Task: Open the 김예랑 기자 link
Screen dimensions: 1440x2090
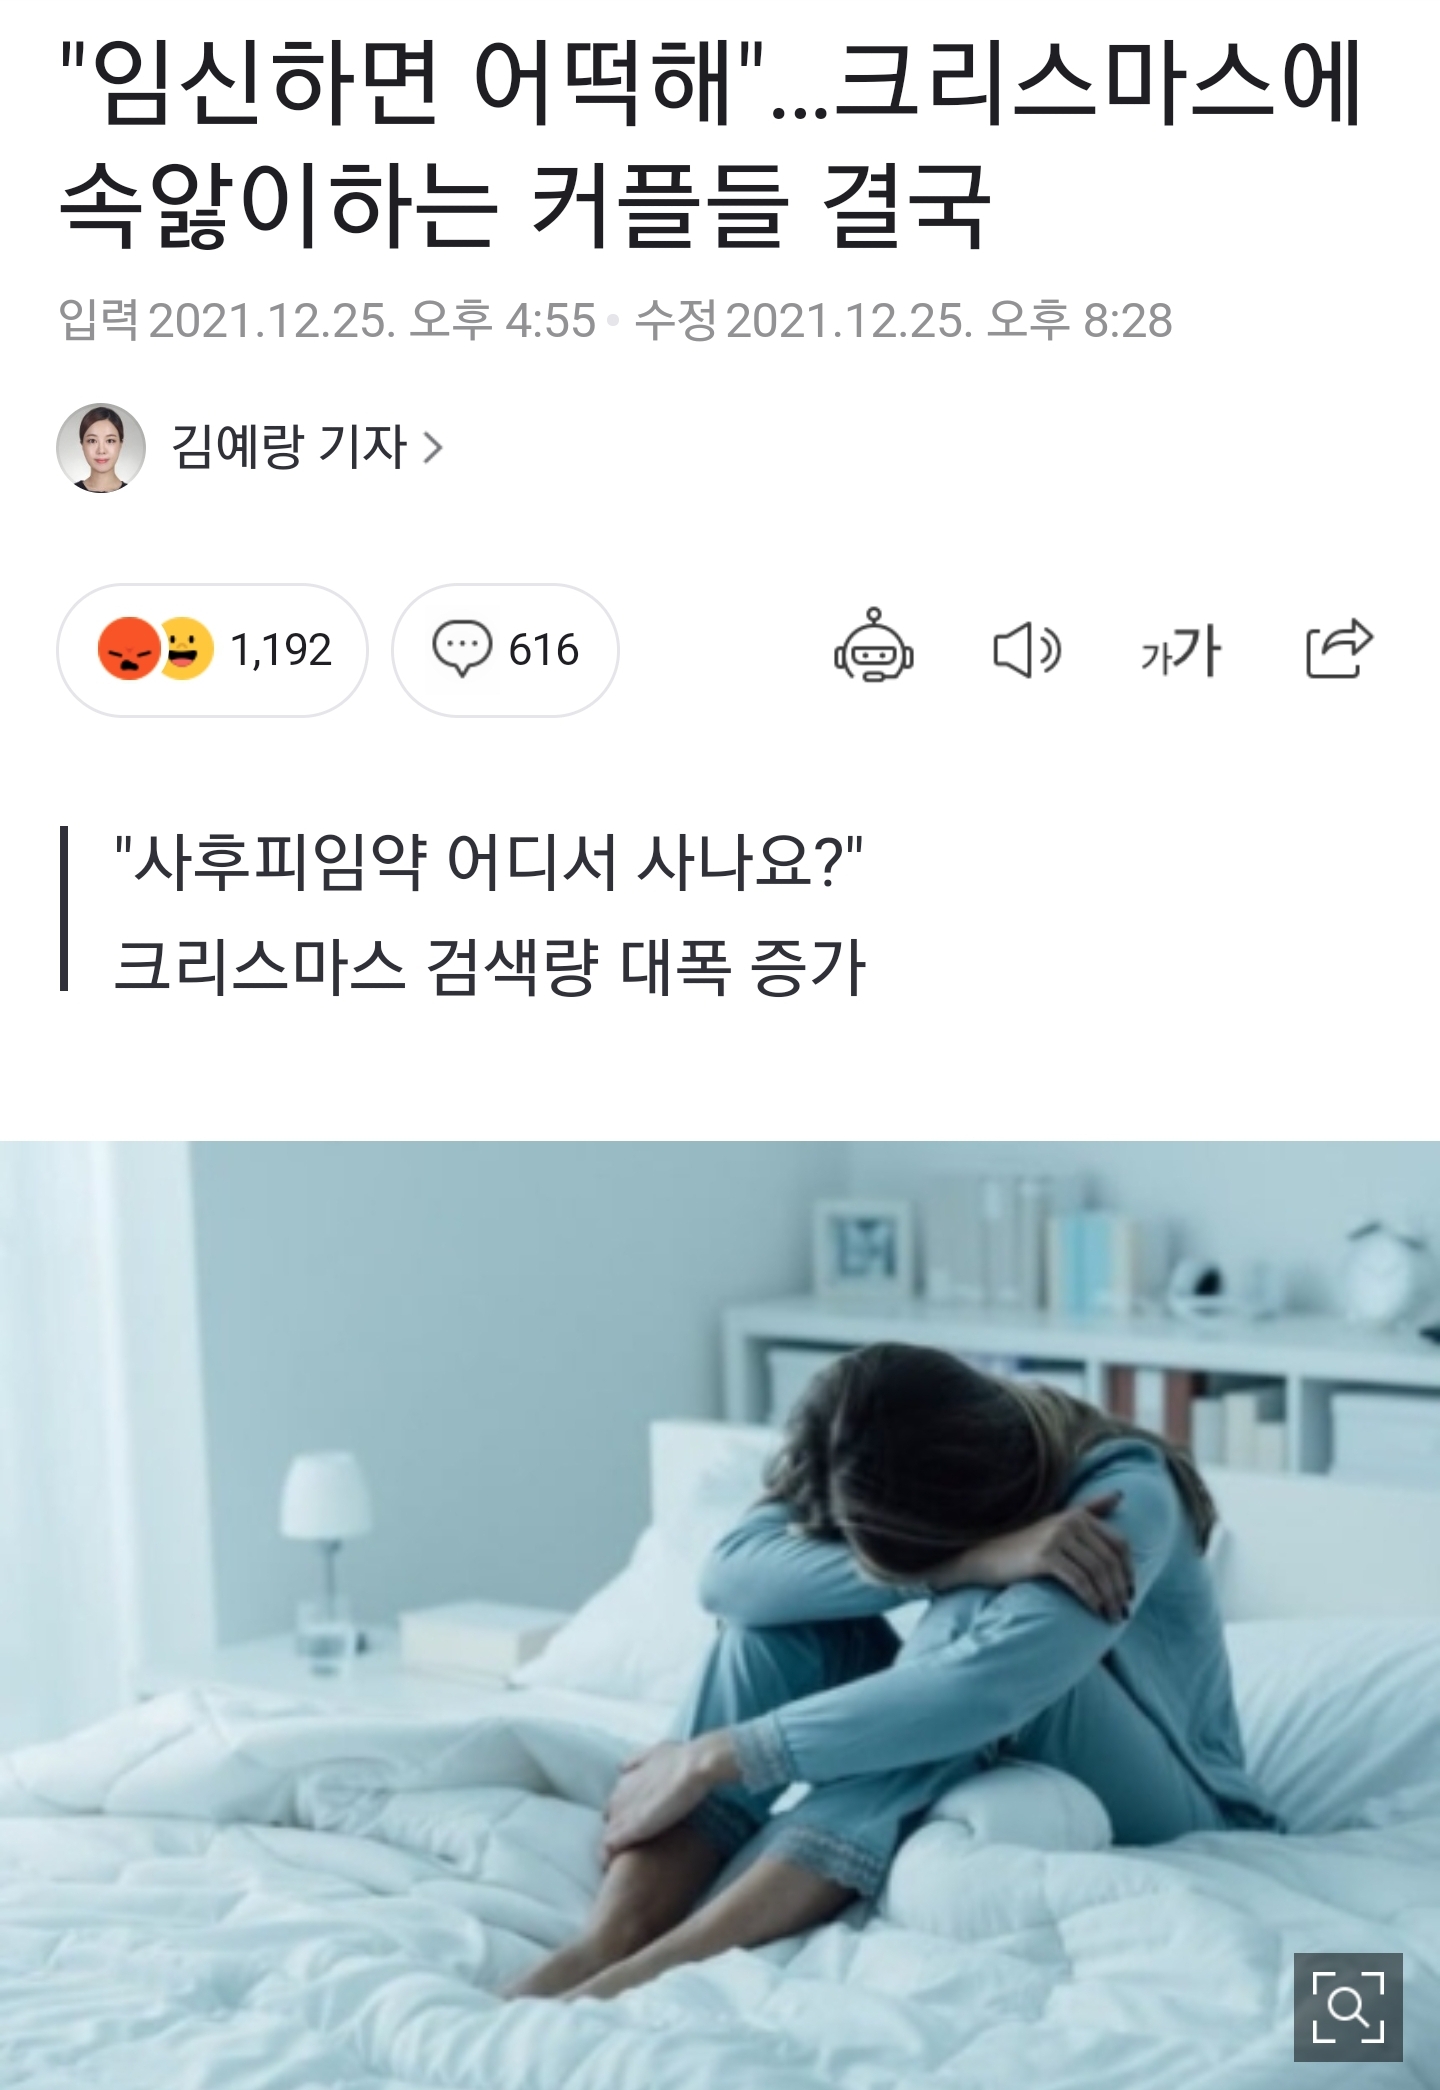Action: click(290, 447)
